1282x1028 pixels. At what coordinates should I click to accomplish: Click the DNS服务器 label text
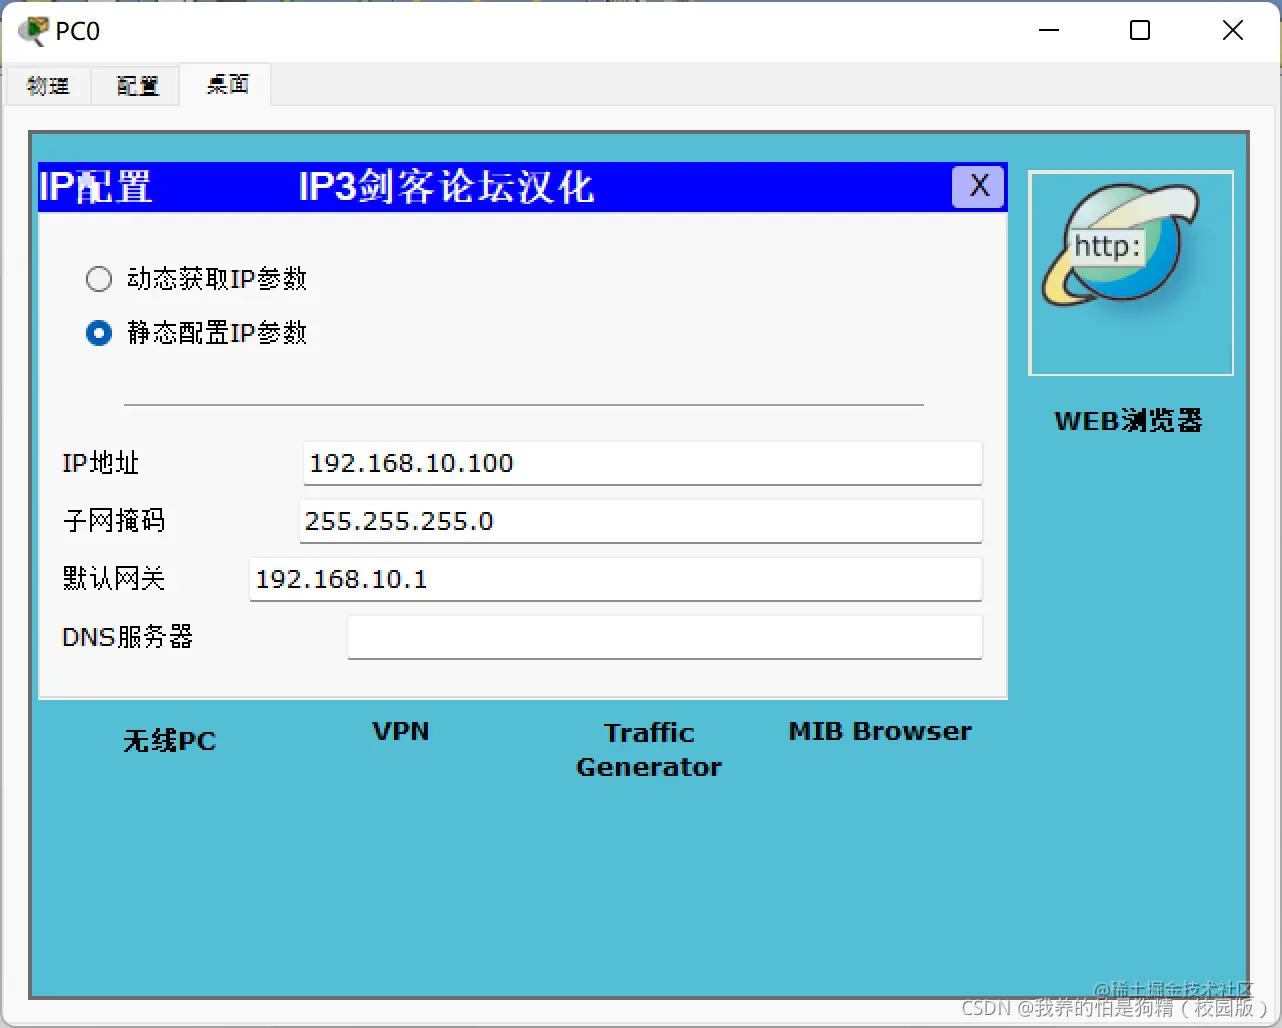click(127, 637)
